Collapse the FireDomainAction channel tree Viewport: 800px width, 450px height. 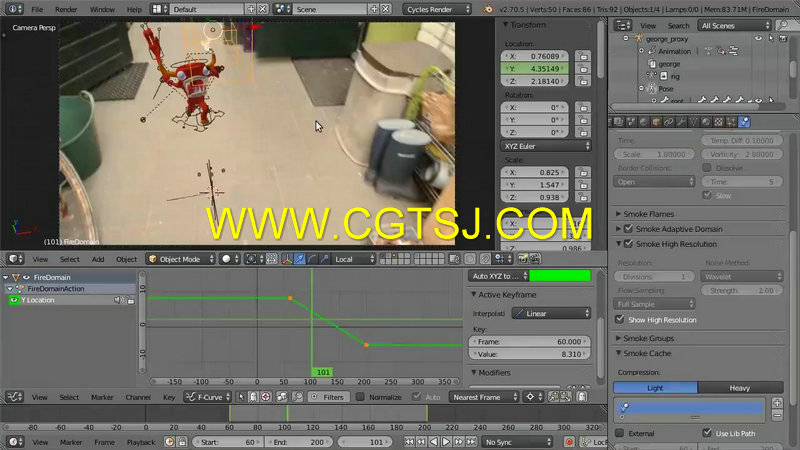(9, 288)
